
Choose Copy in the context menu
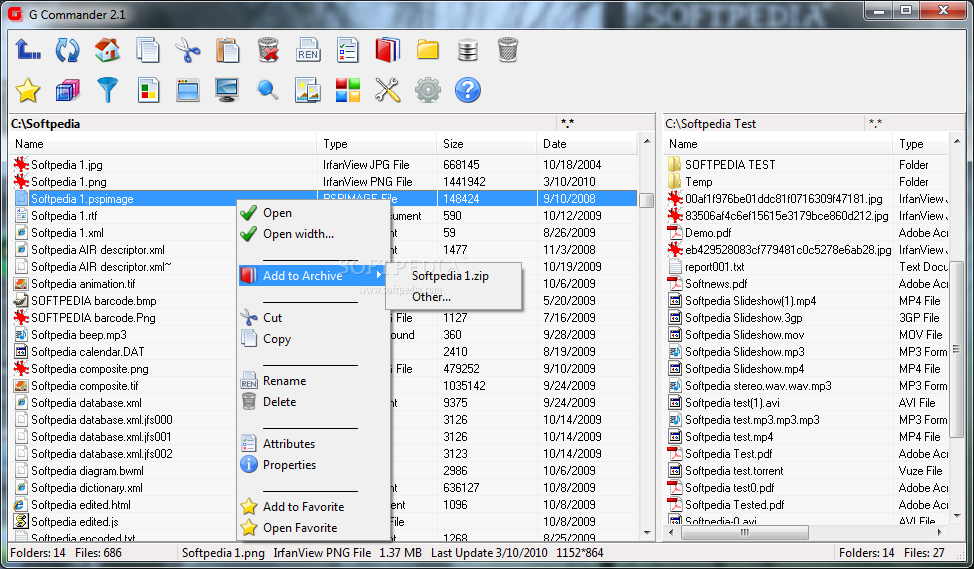[x=314, y=339]
